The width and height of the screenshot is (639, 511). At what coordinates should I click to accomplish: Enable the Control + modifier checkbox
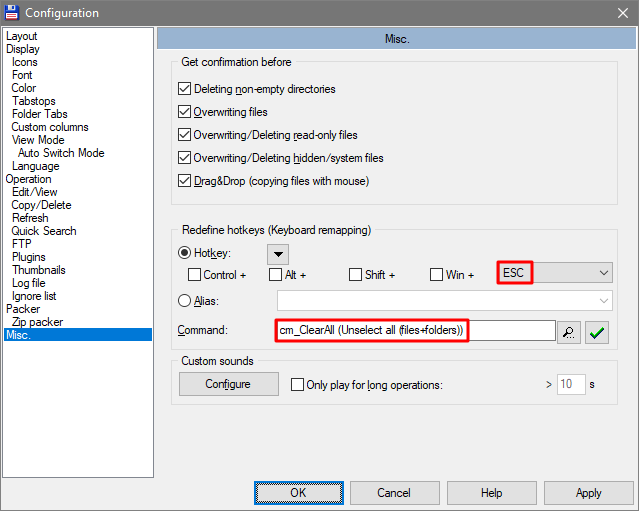(x=194, y=275)
